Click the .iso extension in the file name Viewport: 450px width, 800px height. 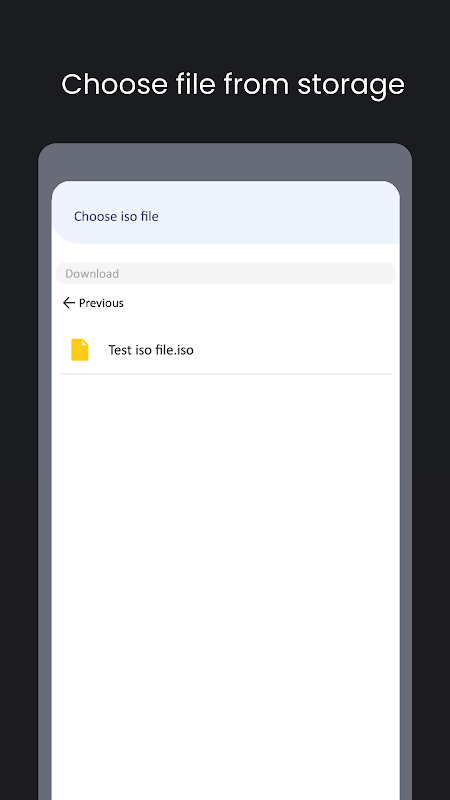click(x=184, y=350)
